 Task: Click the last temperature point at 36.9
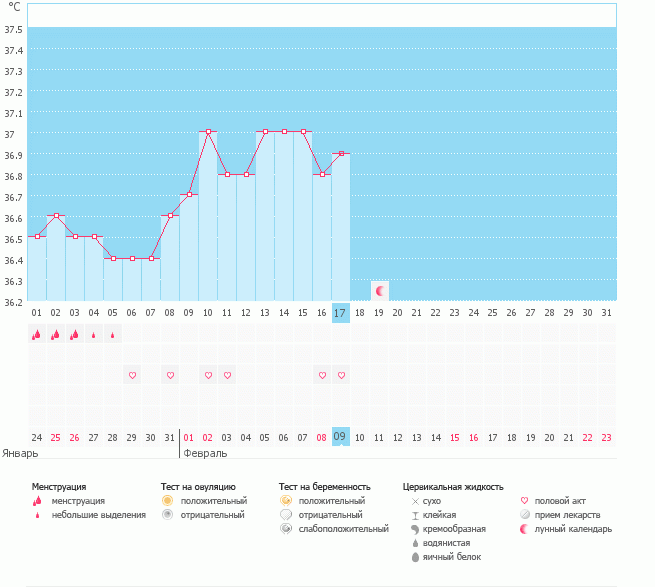point(341,153)
